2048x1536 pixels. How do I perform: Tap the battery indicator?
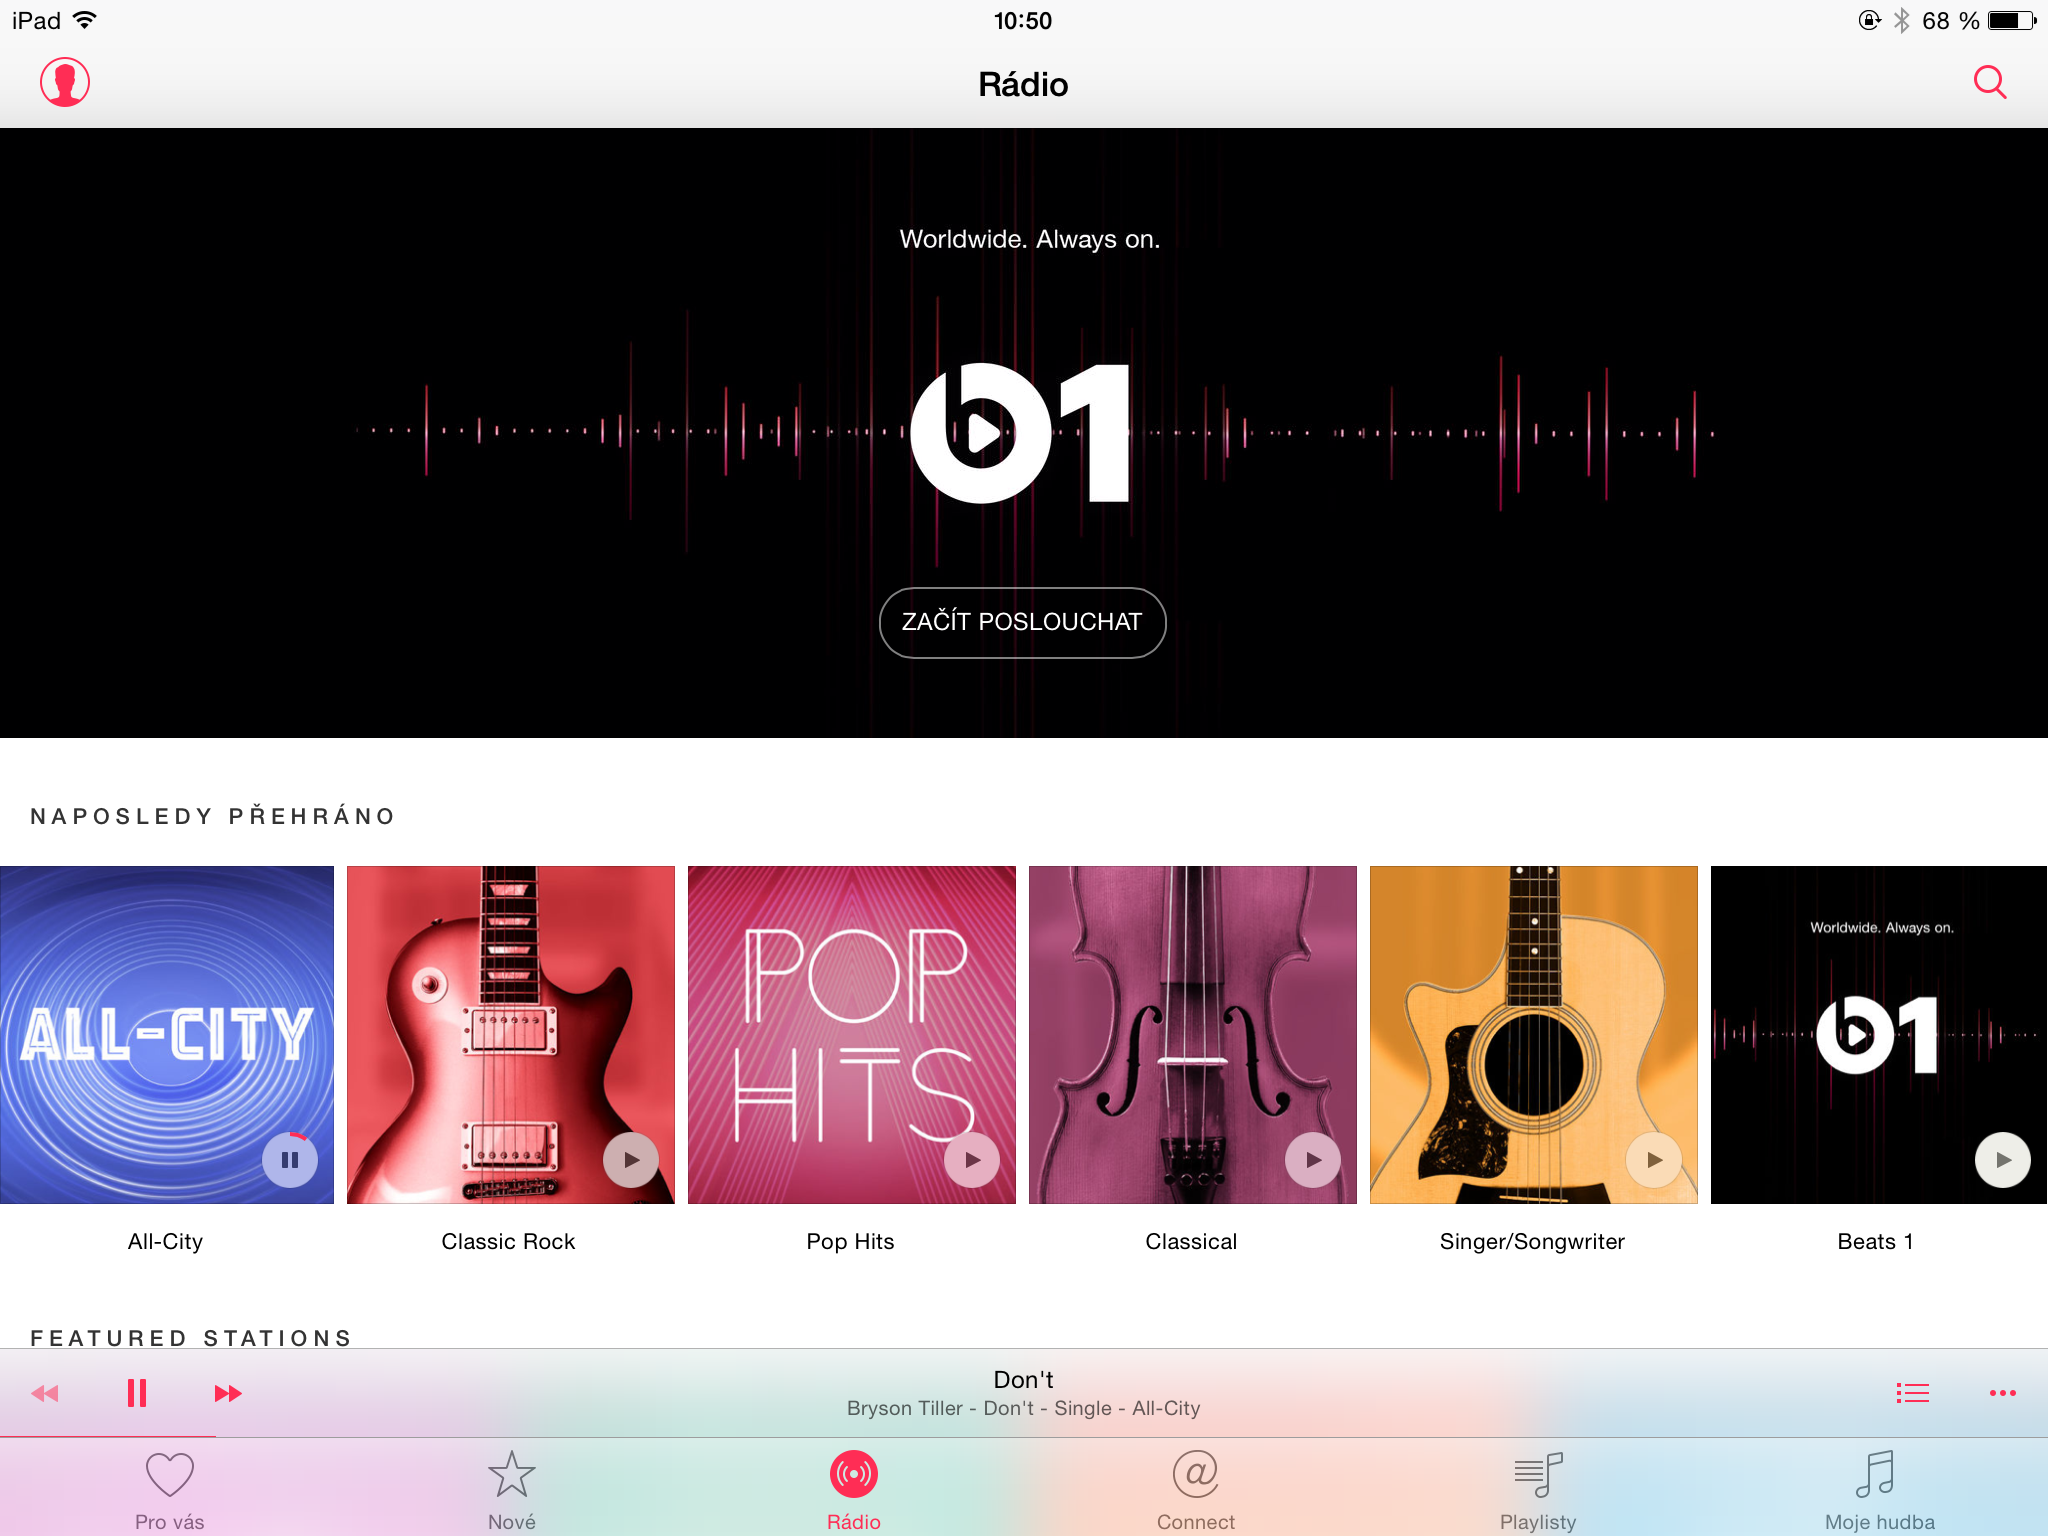(x=2012, y=20)
